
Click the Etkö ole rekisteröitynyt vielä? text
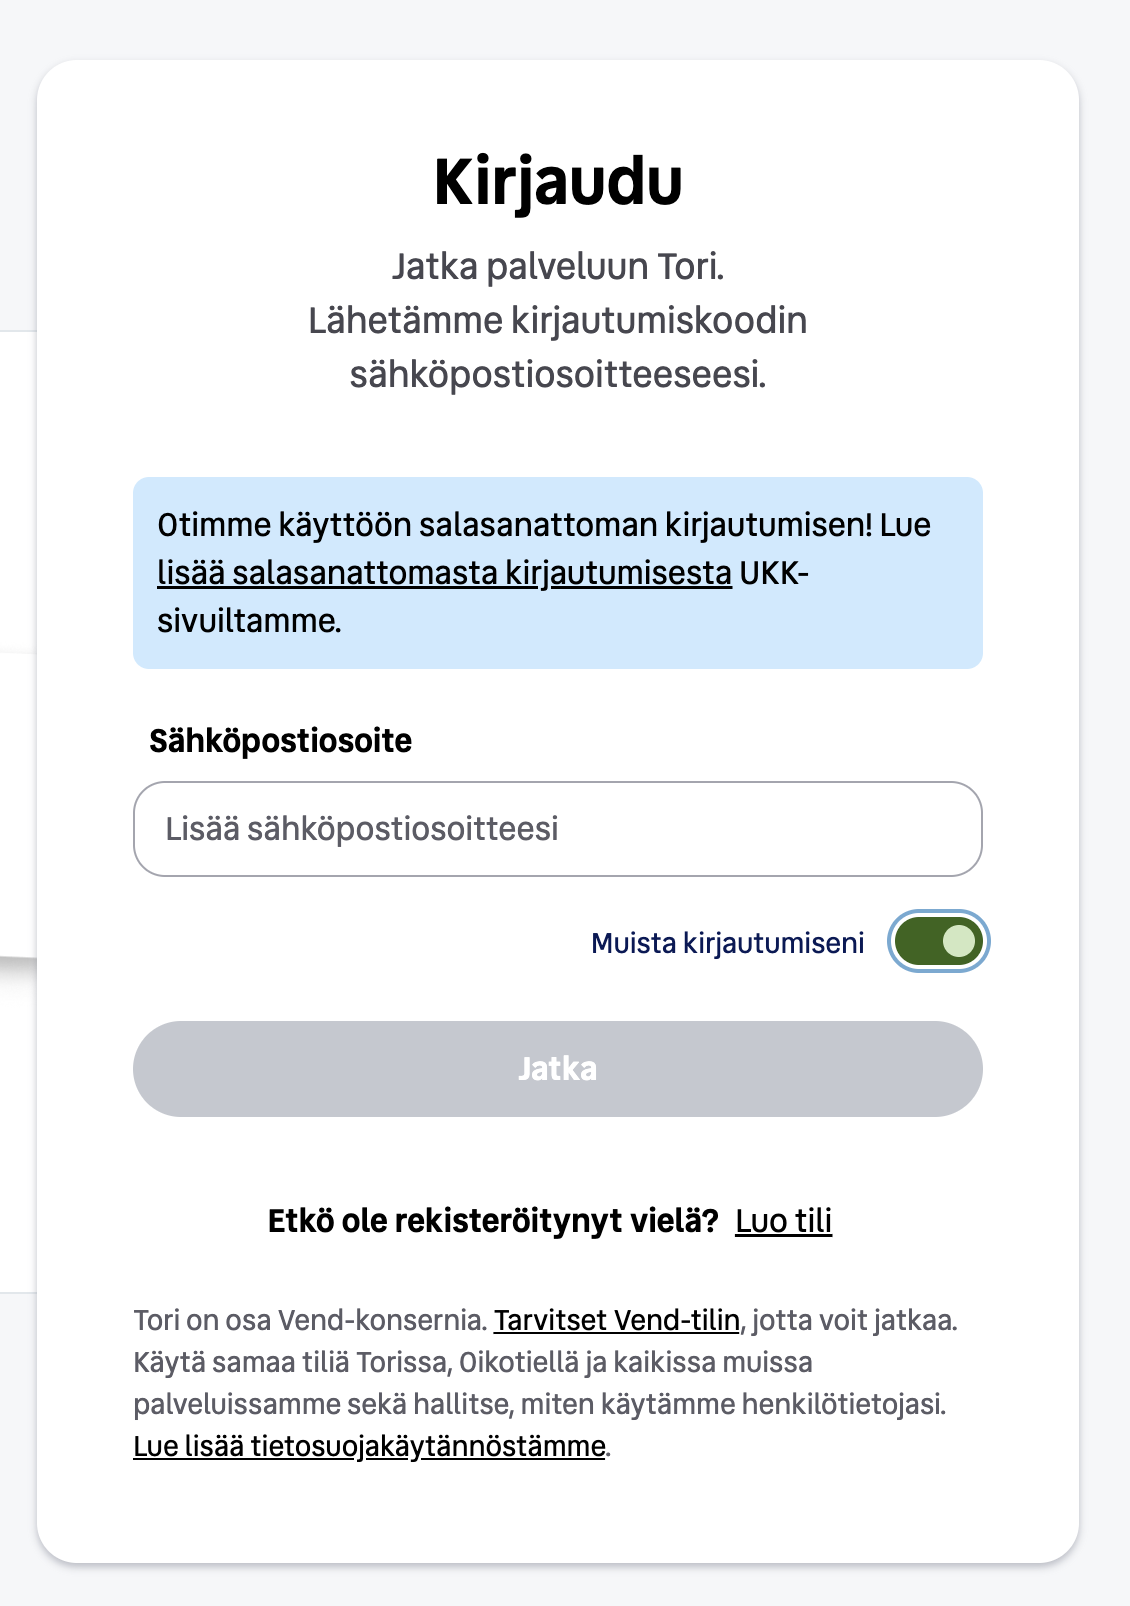pos(493,1221)
